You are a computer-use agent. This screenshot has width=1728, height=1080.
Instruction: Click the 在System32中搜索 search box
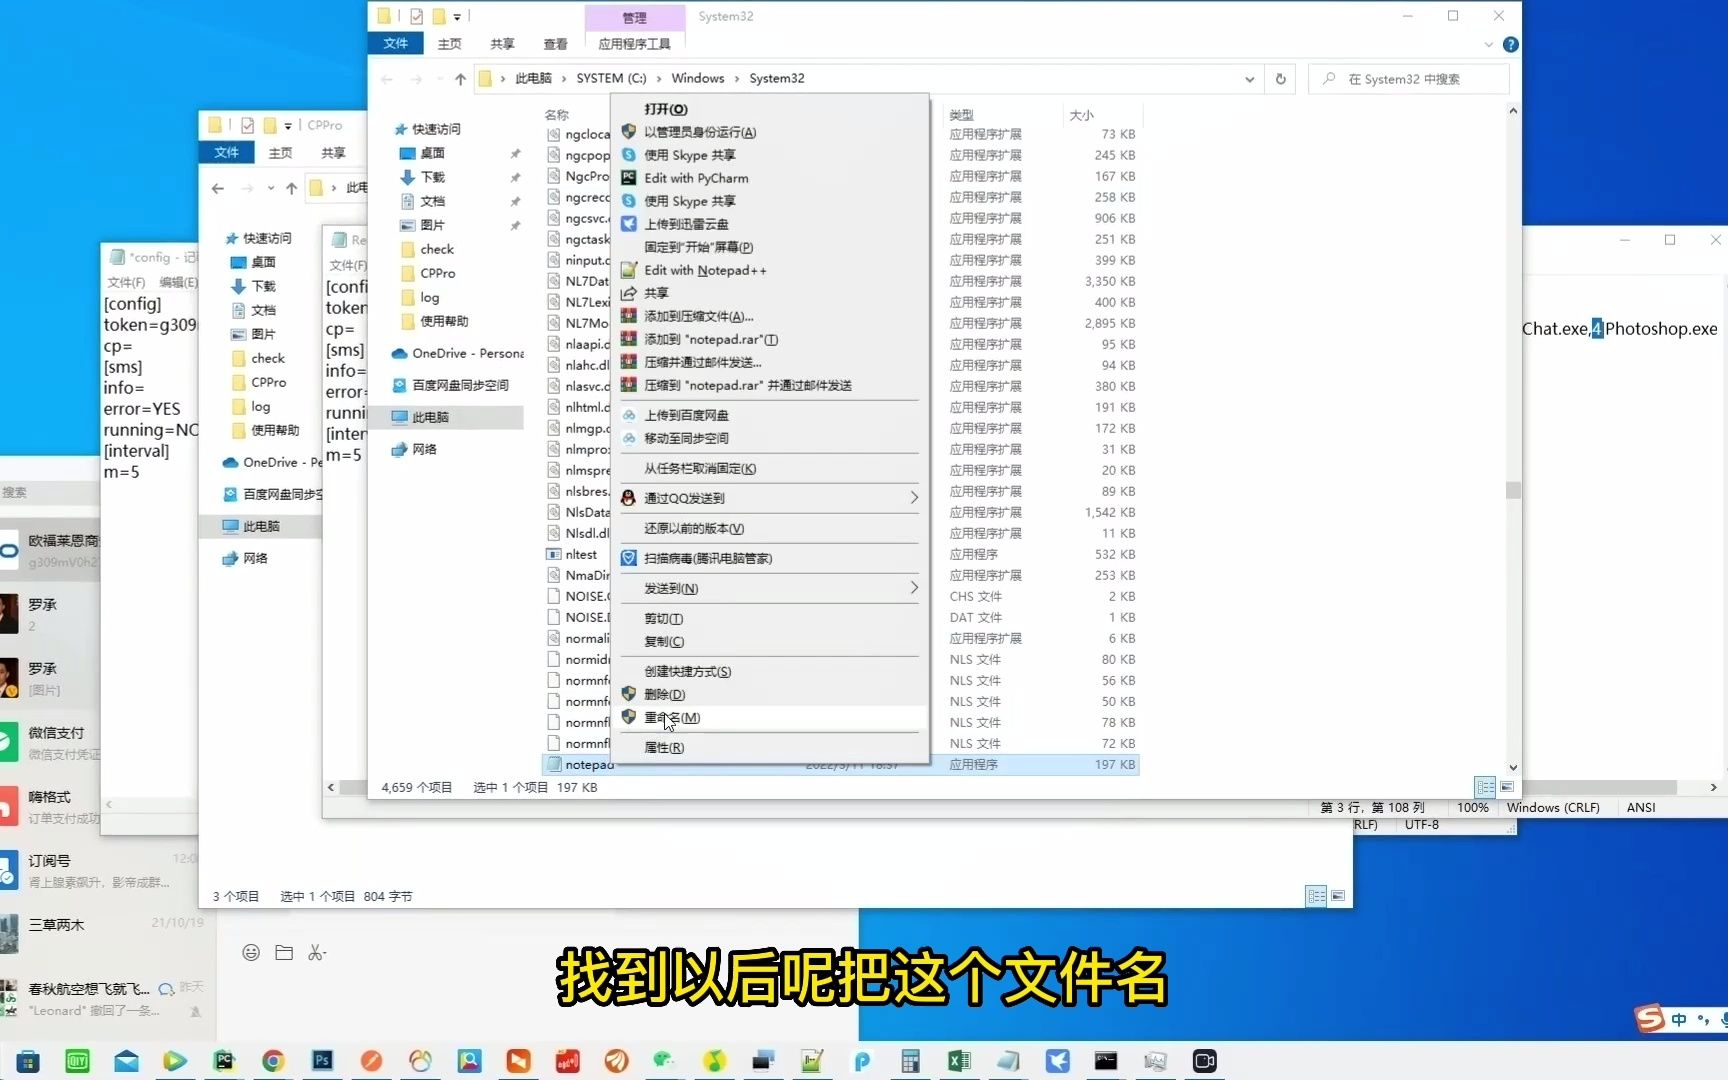click(1410, 78)
